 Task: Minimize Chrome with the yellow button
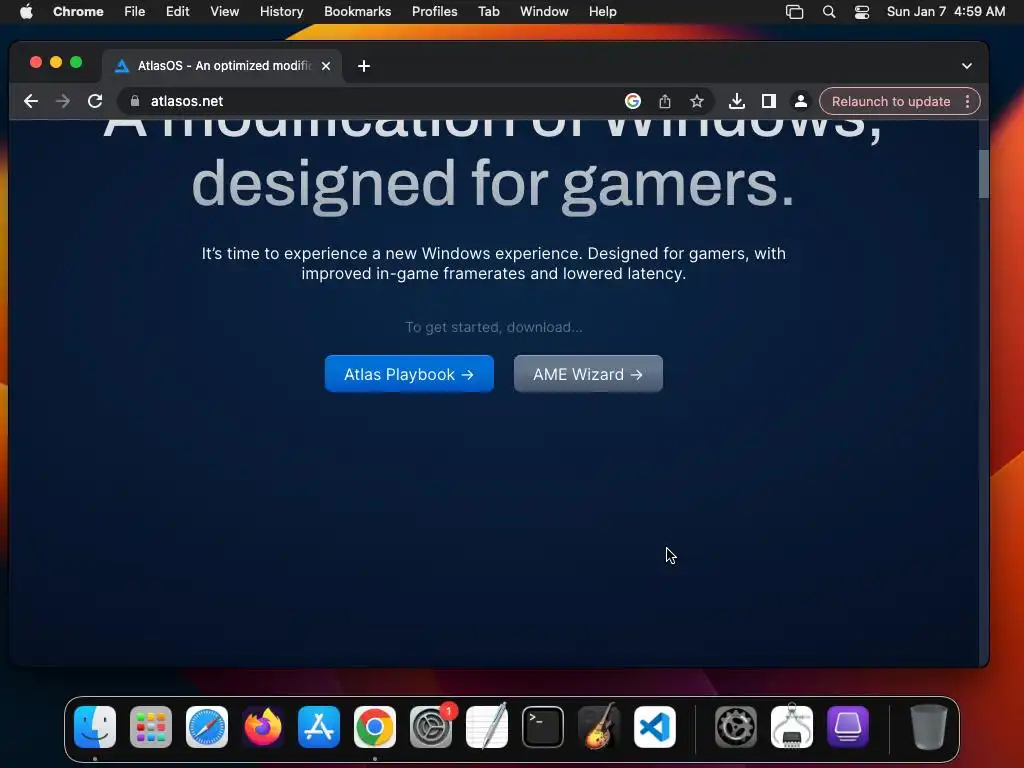pyautogui.click(x=56, y=62)
